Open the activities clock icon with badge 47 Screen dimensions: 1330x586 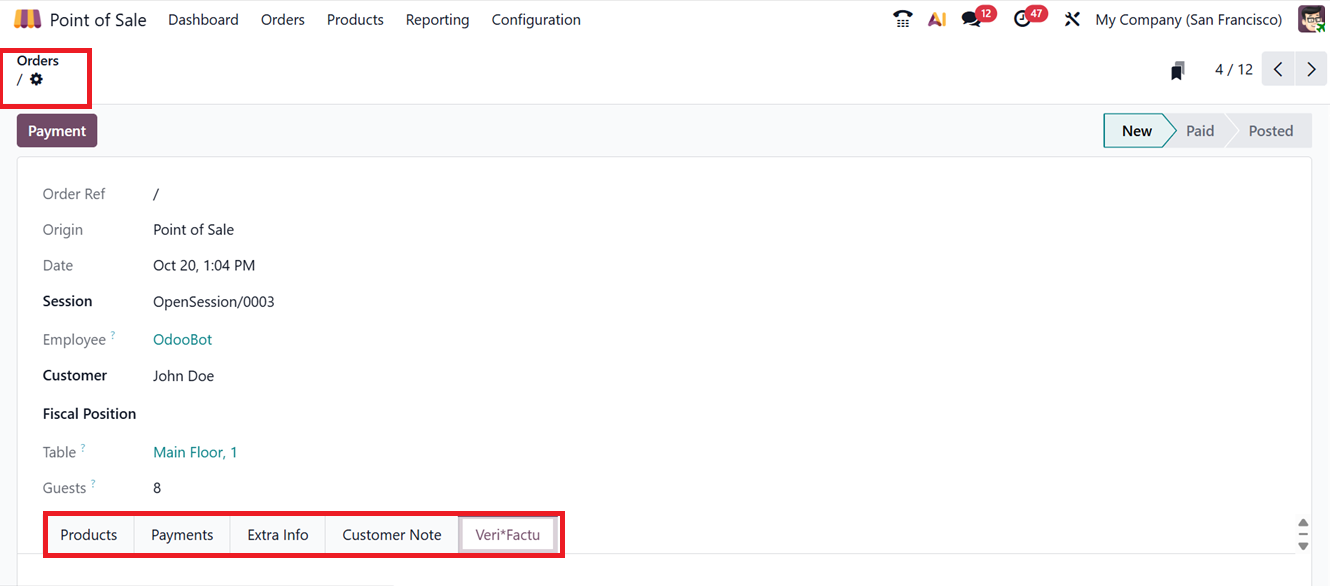[x=1022, y=19]
